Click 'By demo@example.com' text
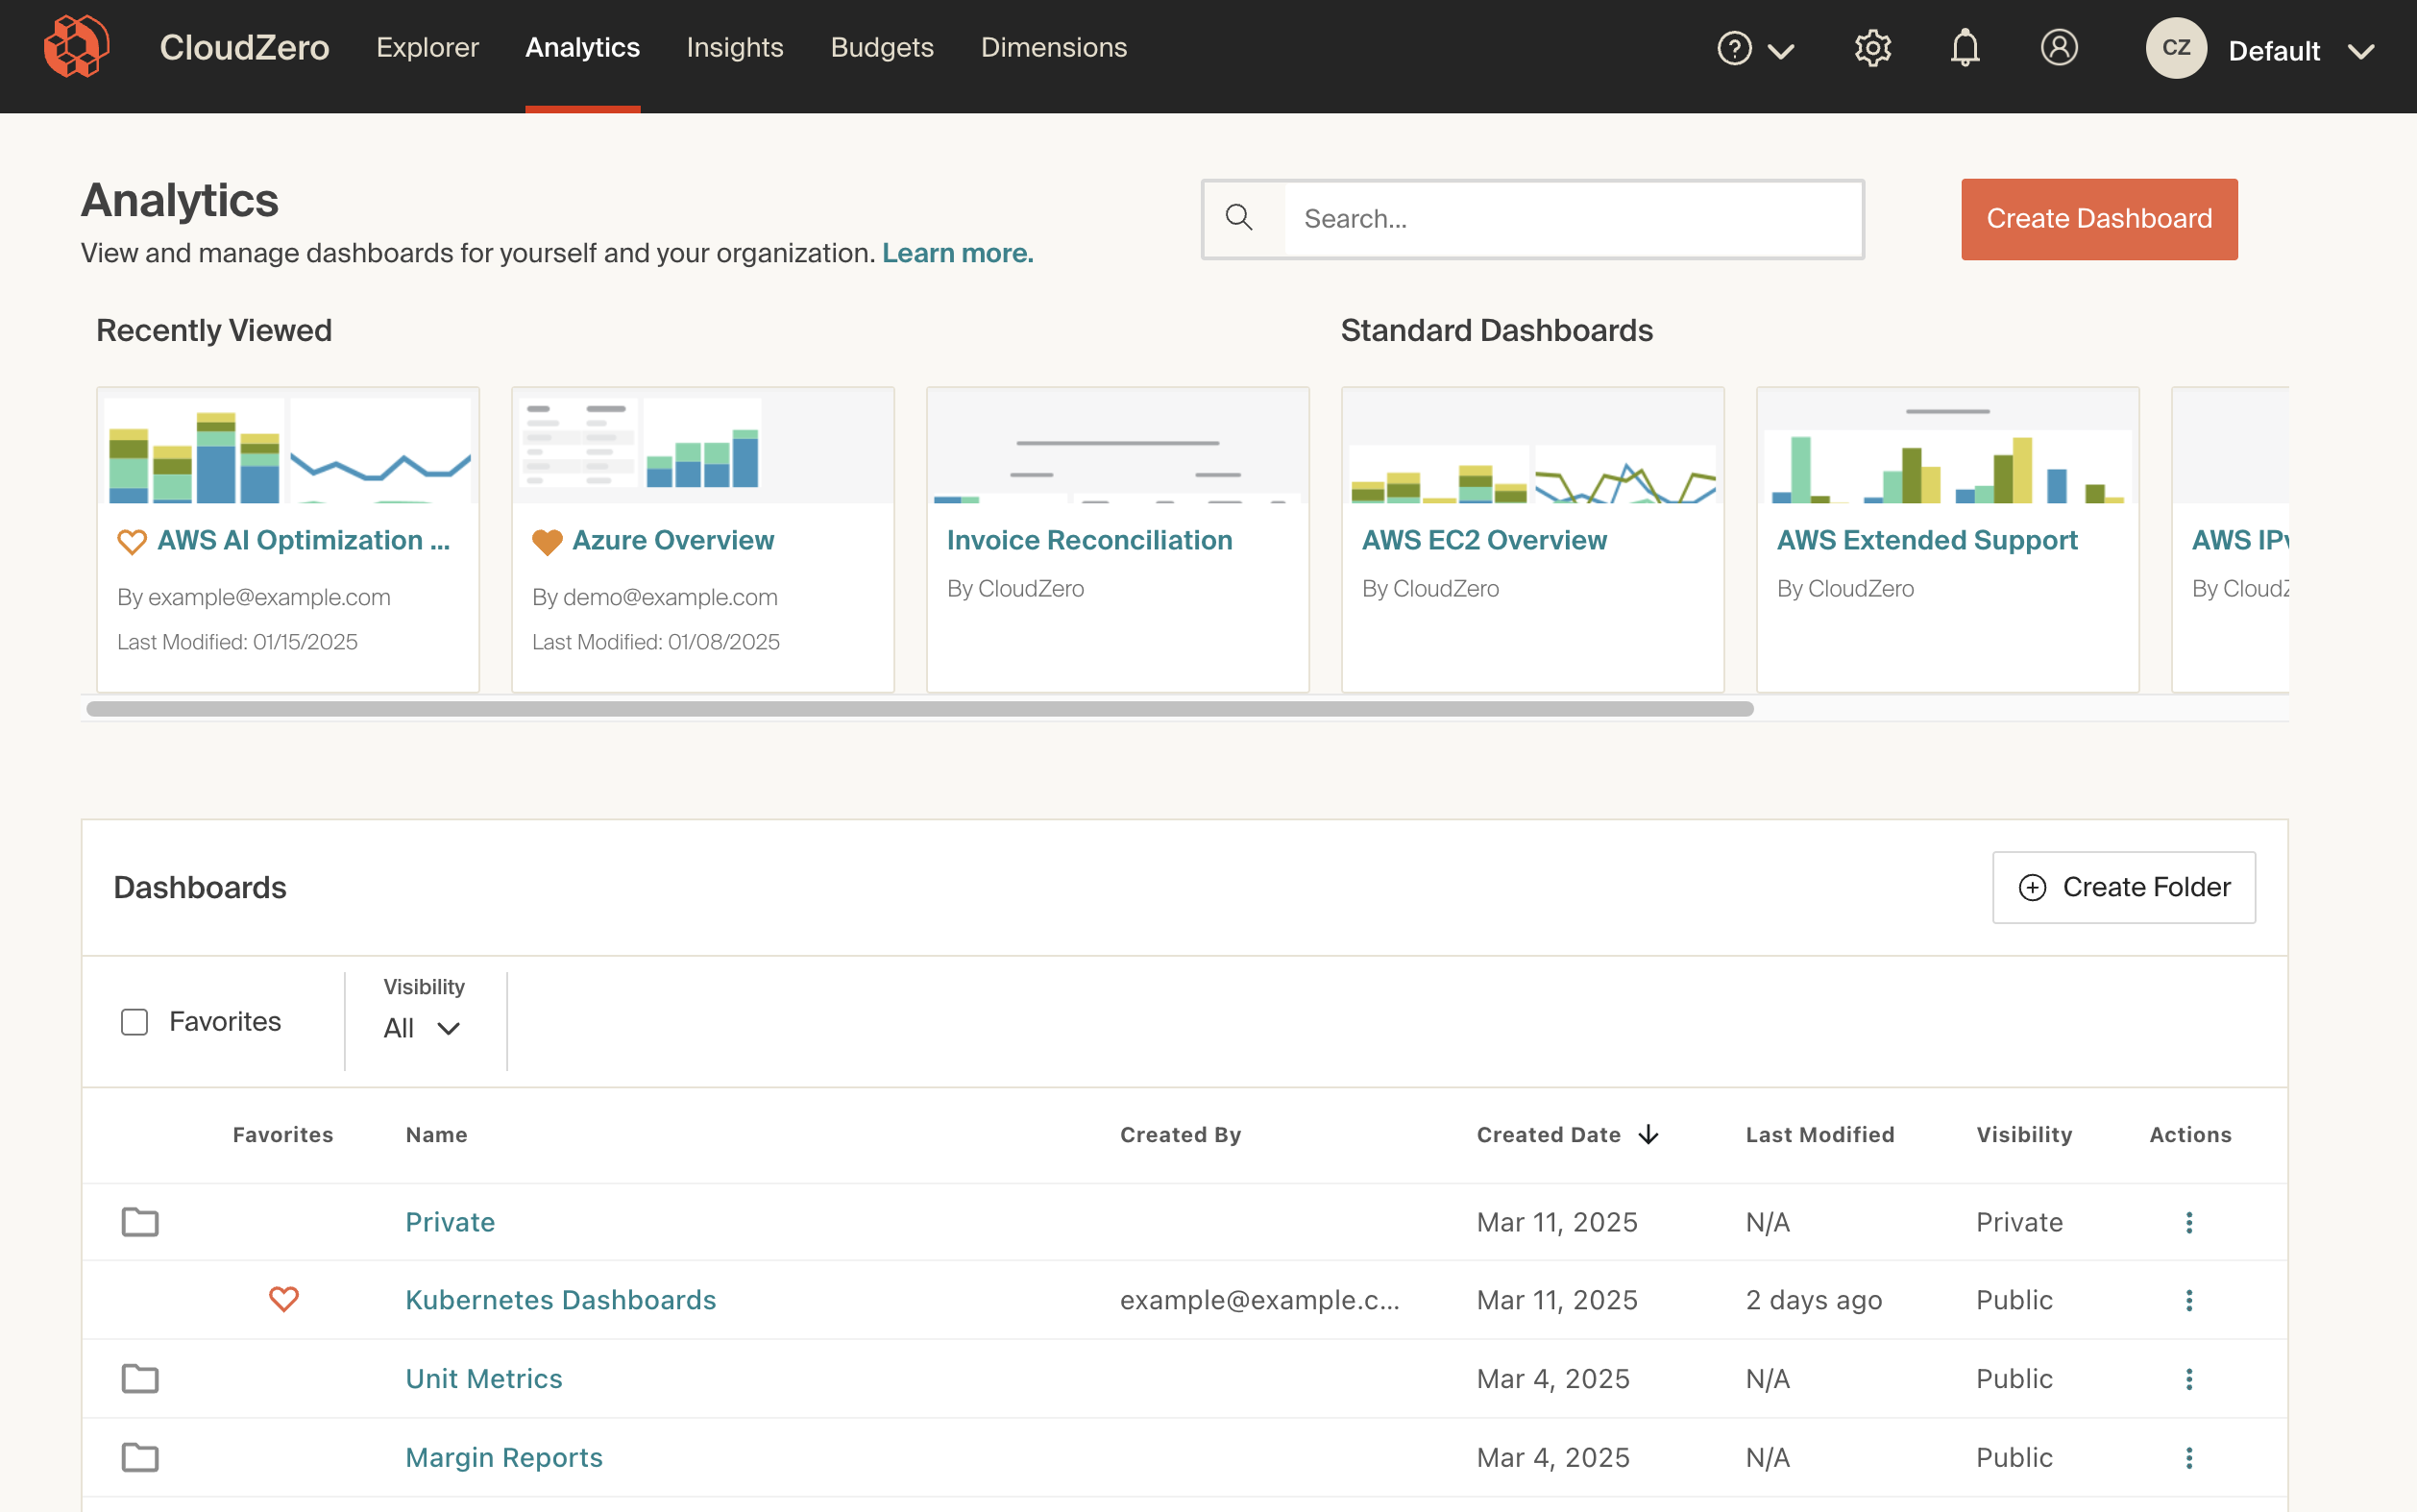2417x1512 pixels. (x=655, y=597)
